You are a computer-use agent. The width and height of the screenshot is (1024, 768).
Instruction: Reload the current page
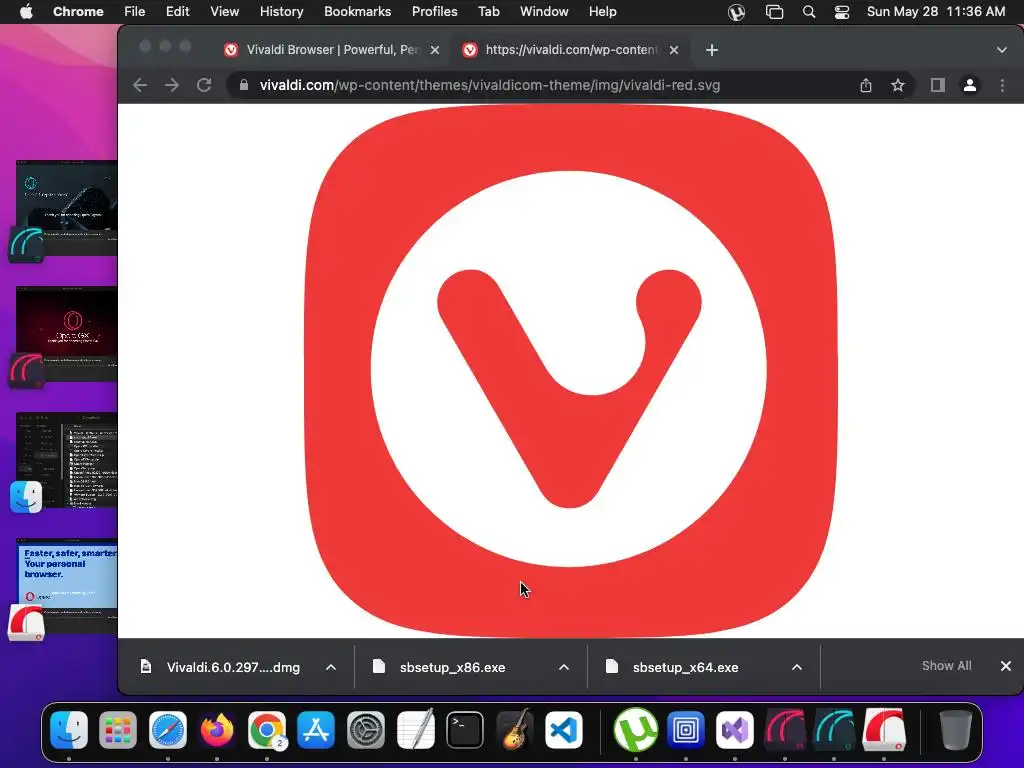click(204, 85)
